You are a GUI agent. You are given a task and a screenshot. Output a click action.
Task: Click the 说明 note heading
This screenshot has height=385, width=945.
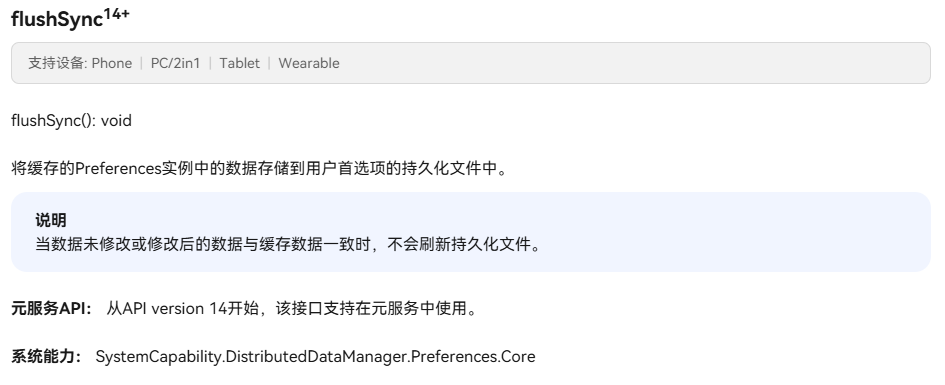51,221
